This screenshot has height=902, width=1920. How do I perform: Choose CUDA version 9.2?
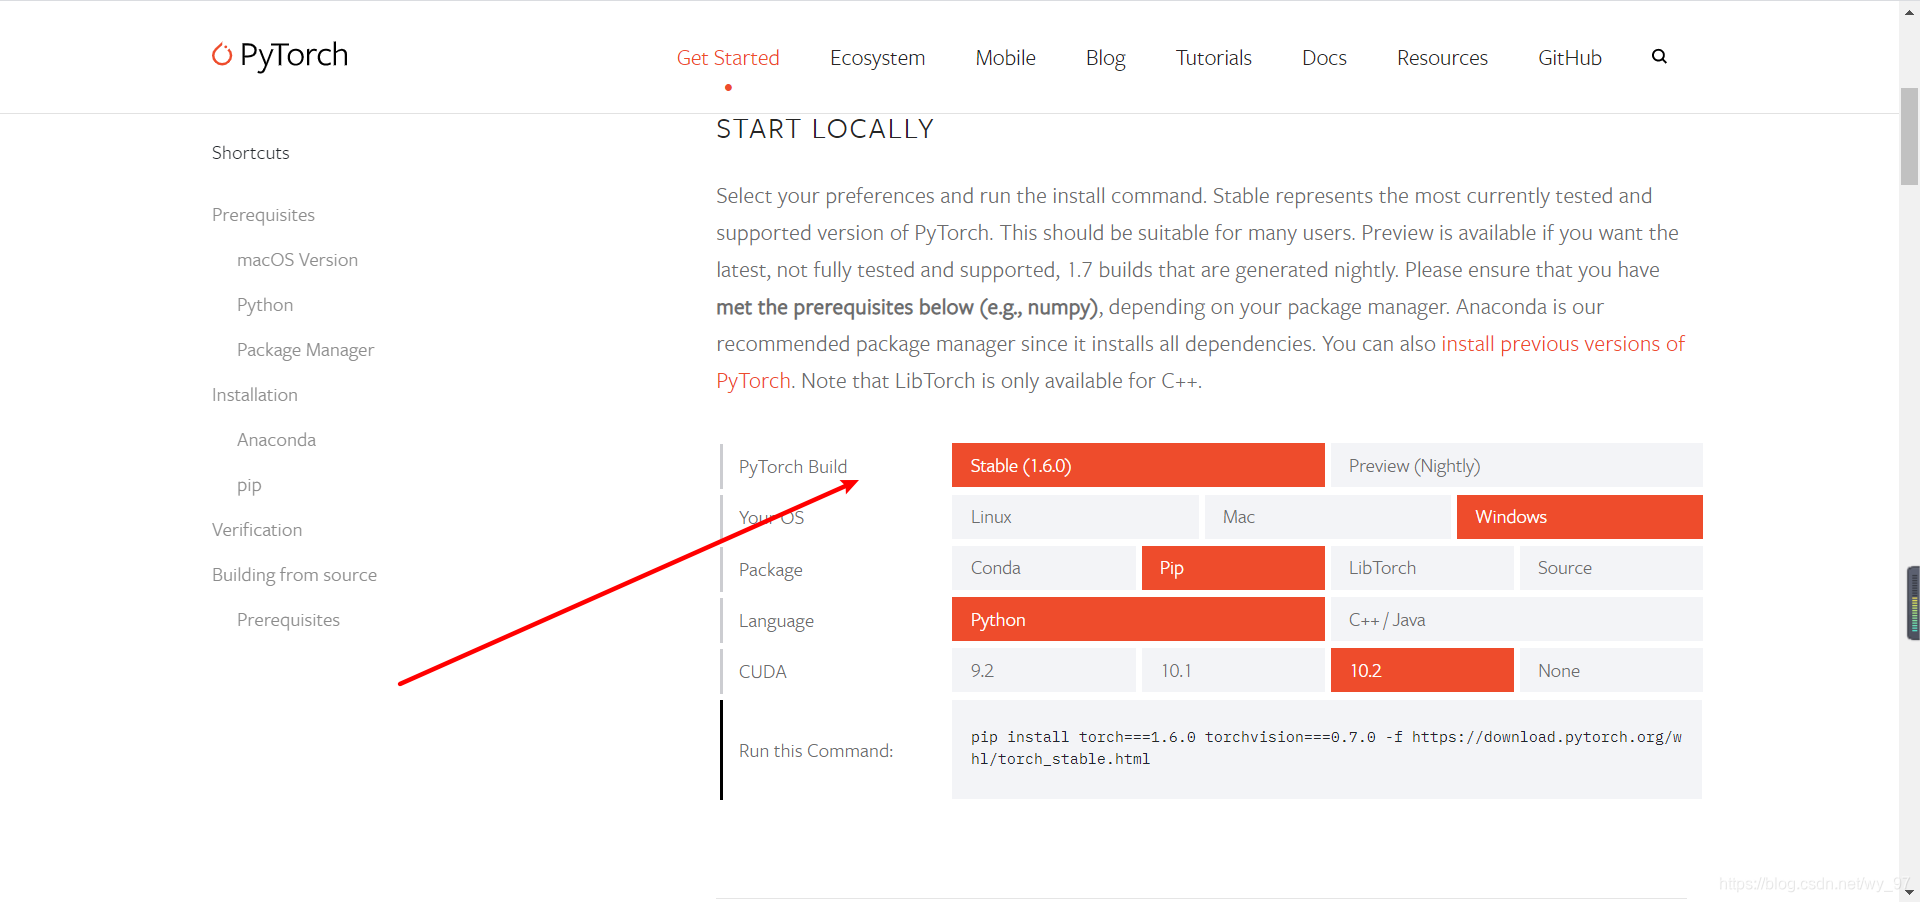(1044, 670)
